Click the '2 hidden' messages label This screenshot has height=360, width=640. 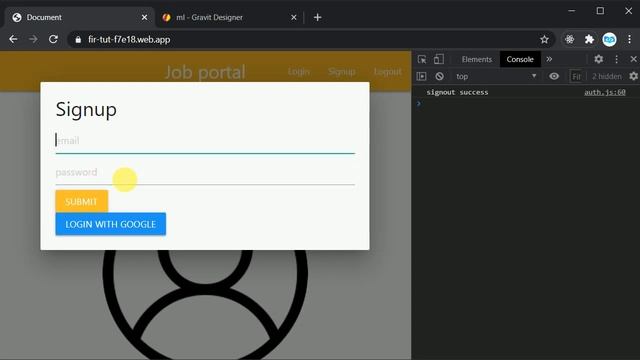tap(607, 76)
